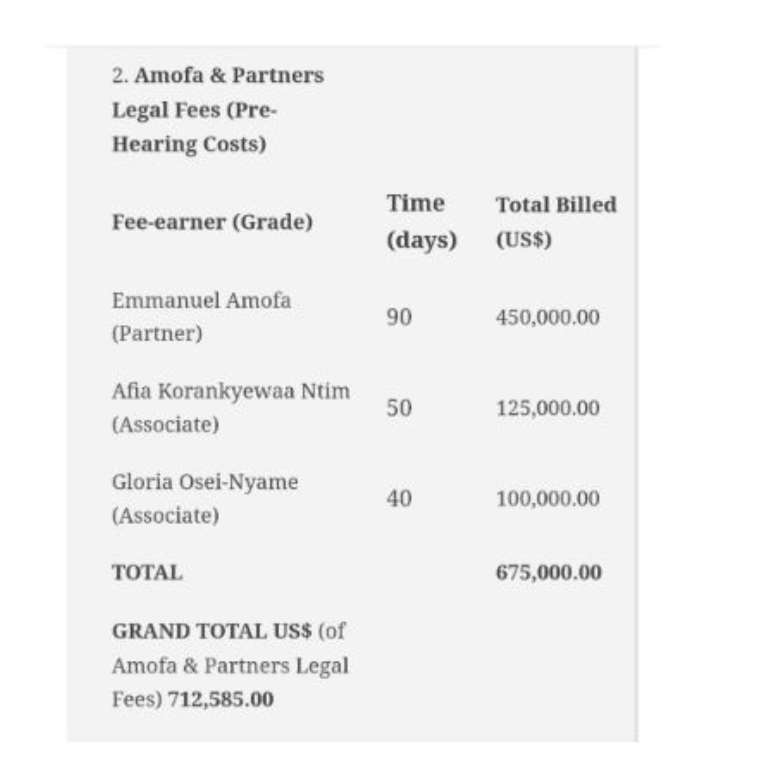The width and height of the screenshot is (770, 772).
Task: Click the 450,000.00 billed amount
Action: [x=547, y=317]
